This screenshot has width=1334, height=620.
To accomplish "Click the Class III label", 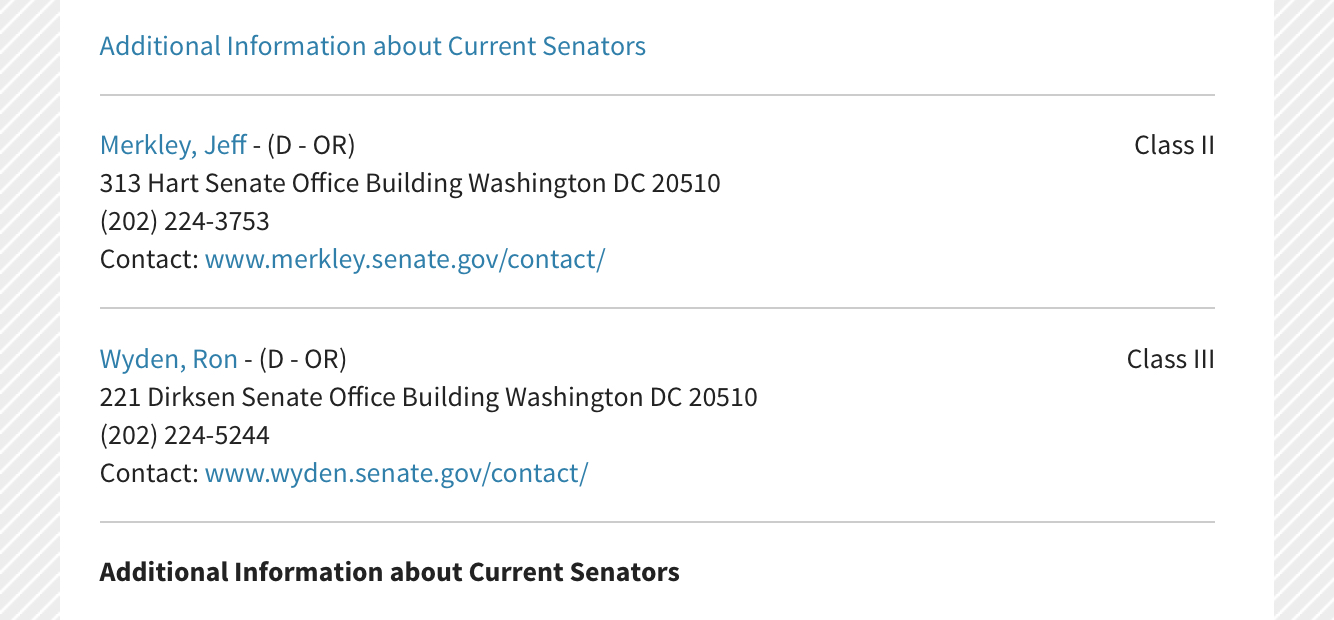I will click(1170, 359).
